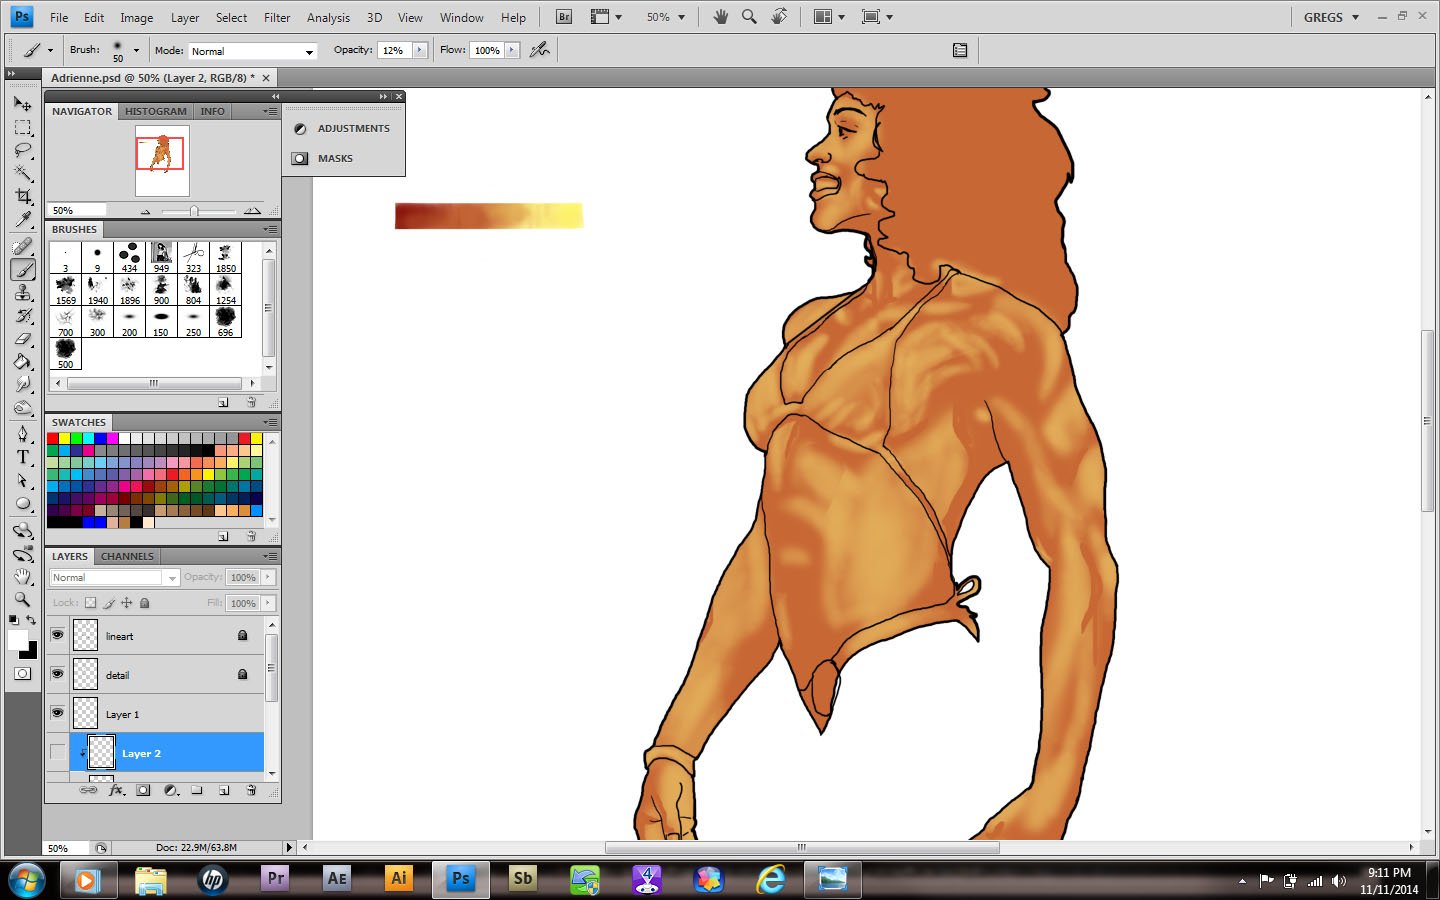Hide the lineart layer
The width and height of the screenshot is (1440, 900).
pos(57,635)
